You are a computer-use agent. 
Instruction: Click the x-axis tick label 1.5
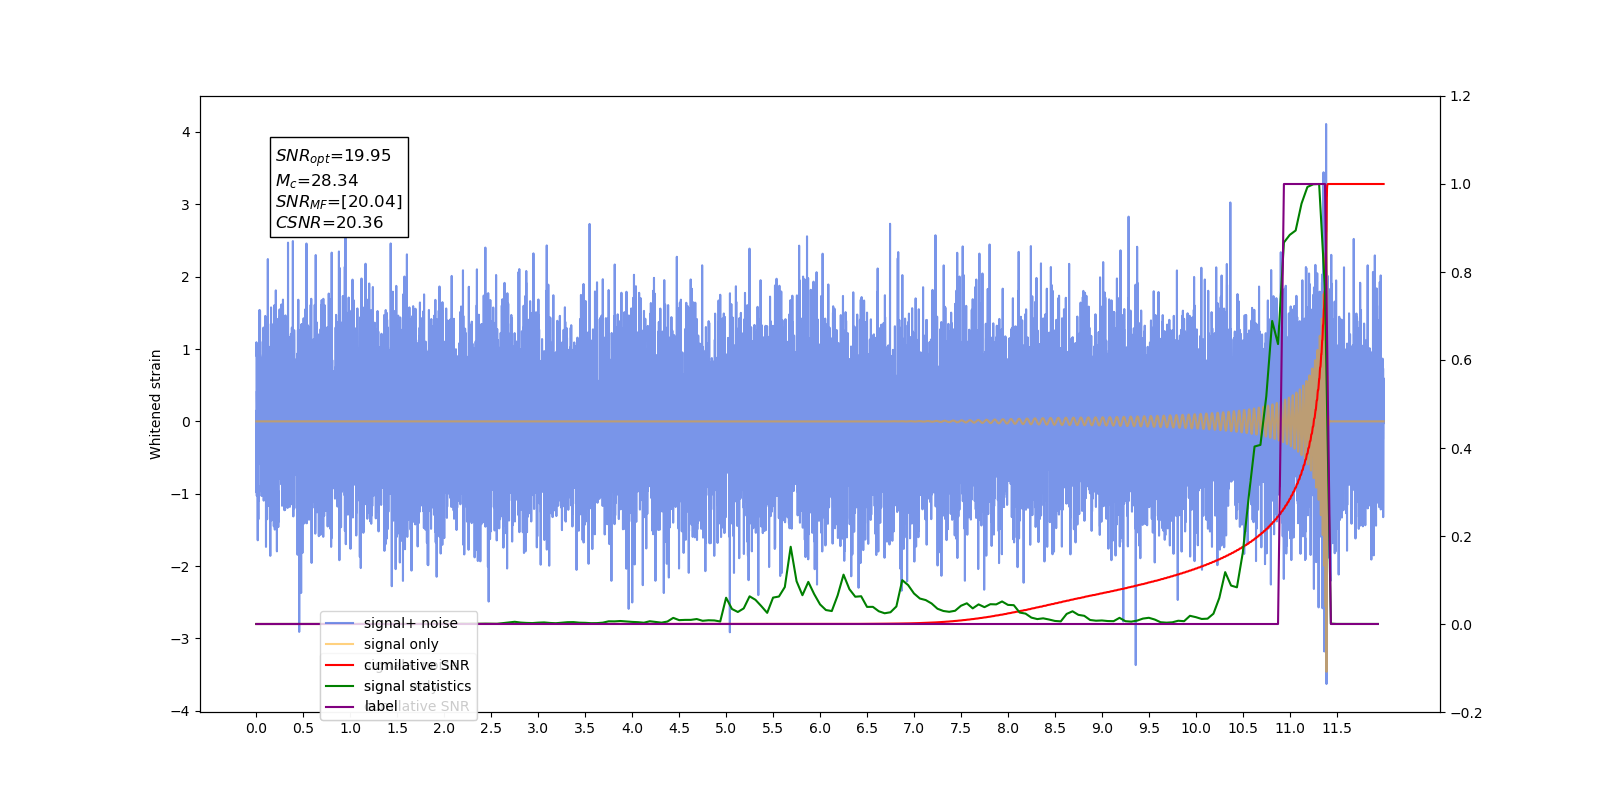click(397, 728)
